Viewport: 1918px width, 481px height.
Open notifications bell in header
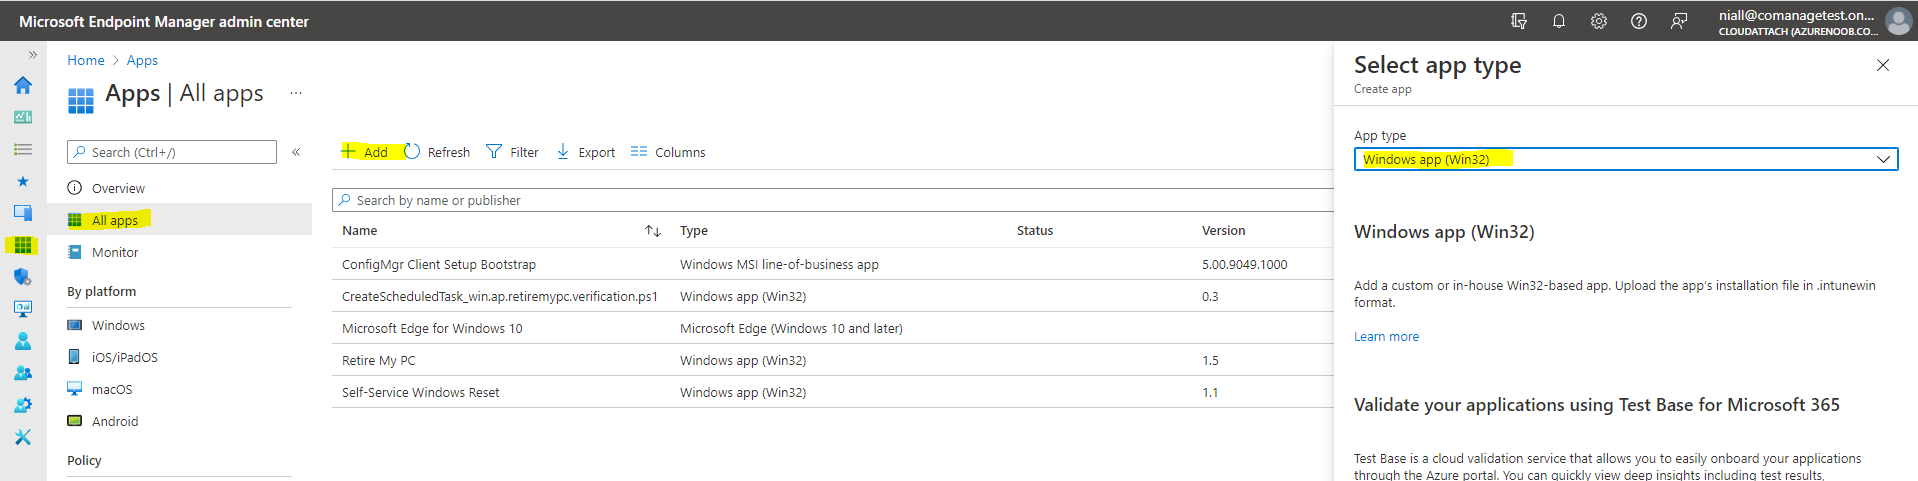(1559, 21)
